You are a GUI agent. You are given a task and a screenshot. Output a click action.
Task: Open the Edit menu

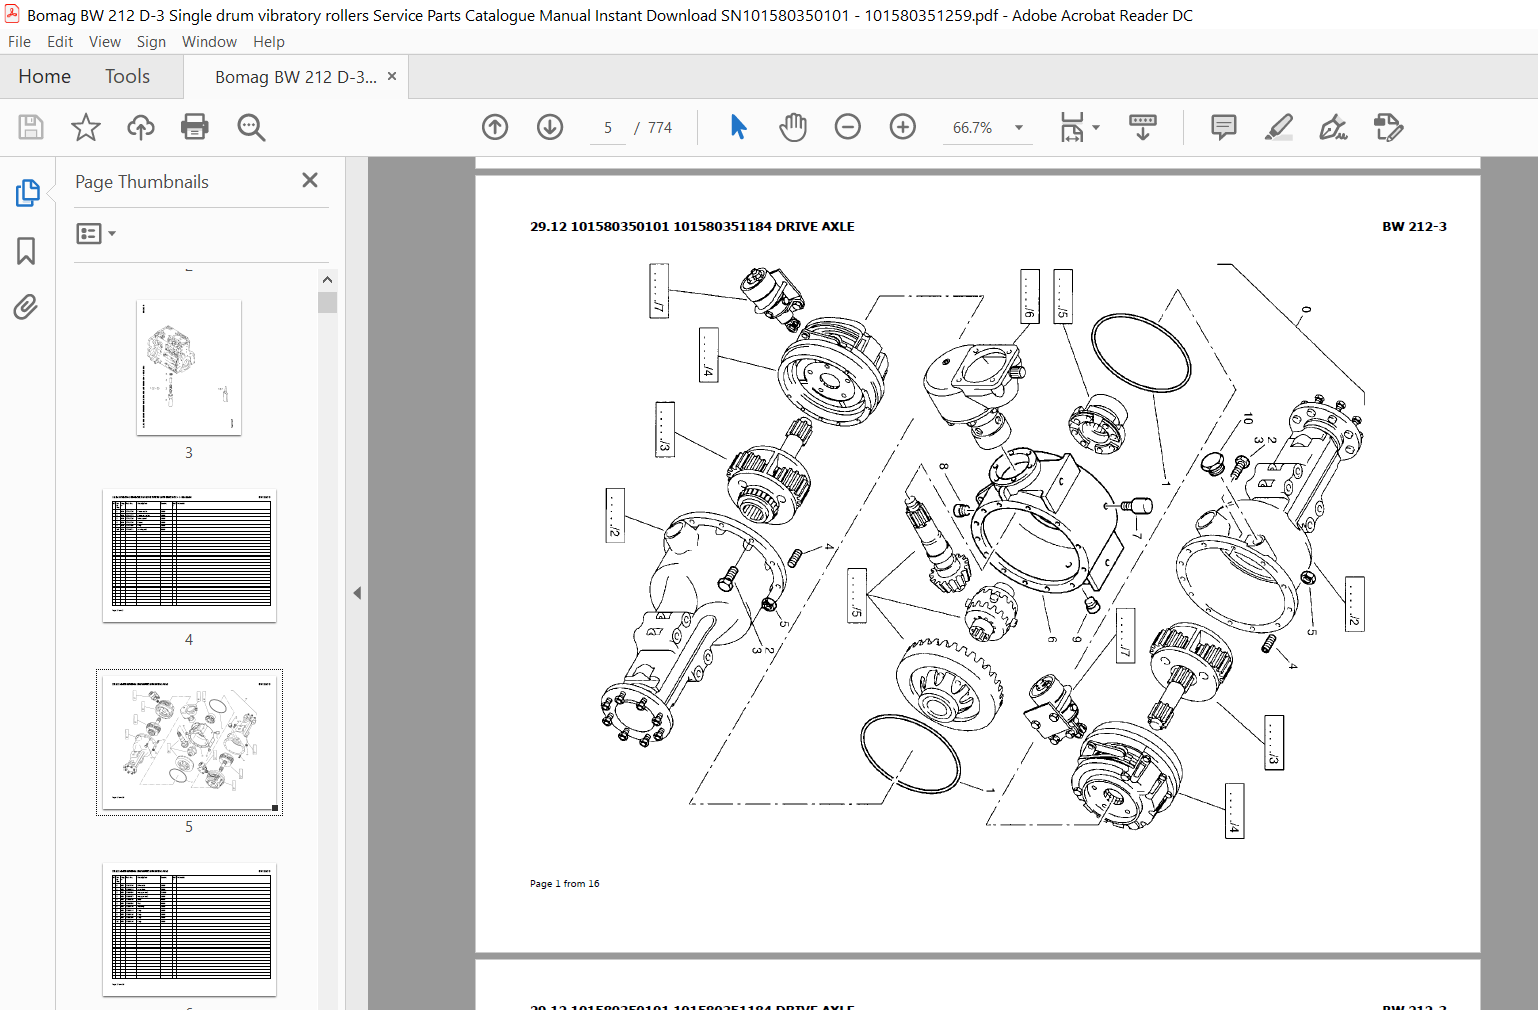tap(60, 42)
